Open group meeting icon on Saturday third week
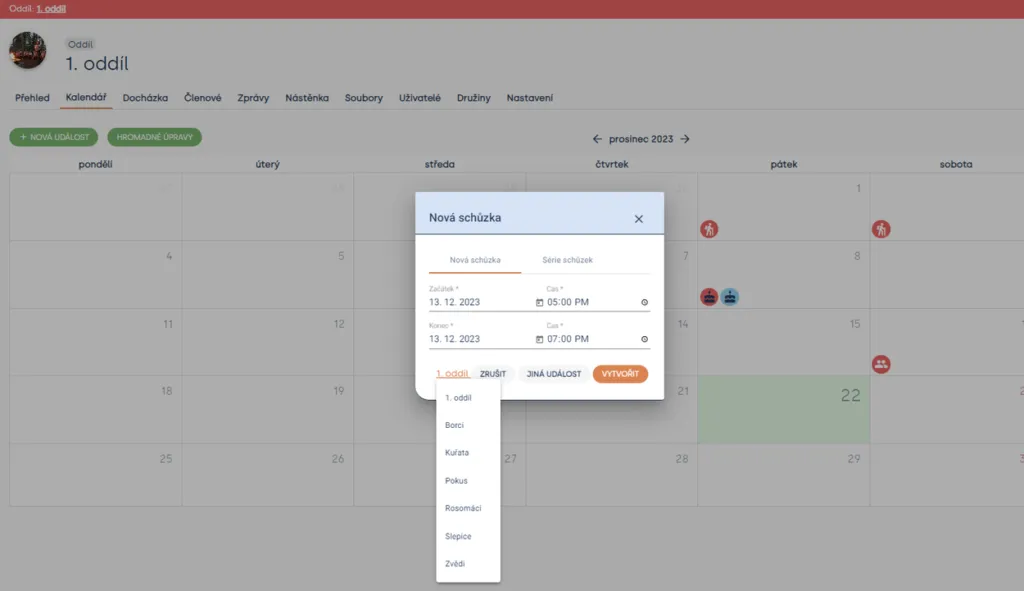This screenshot has width=1024, height=591. tap(881, 364)
